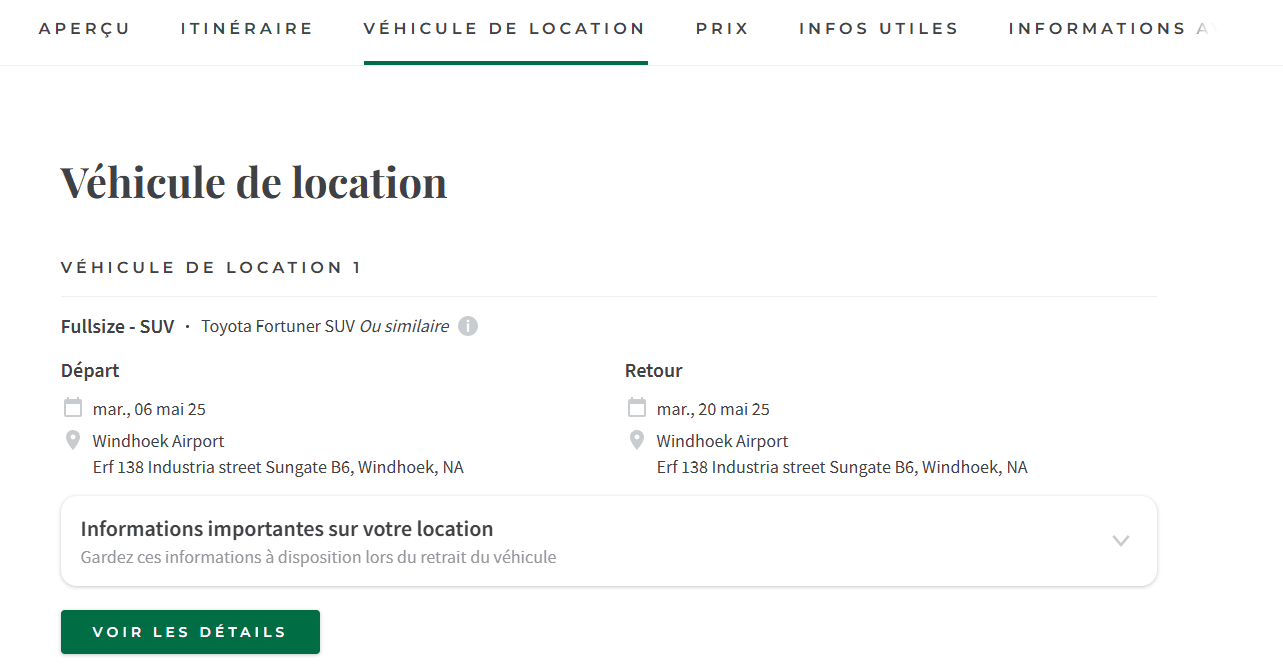Viewport: 1283px width, 671px height.
Task: Click the info icon beside "Ou similaire"
Action: 468,326
